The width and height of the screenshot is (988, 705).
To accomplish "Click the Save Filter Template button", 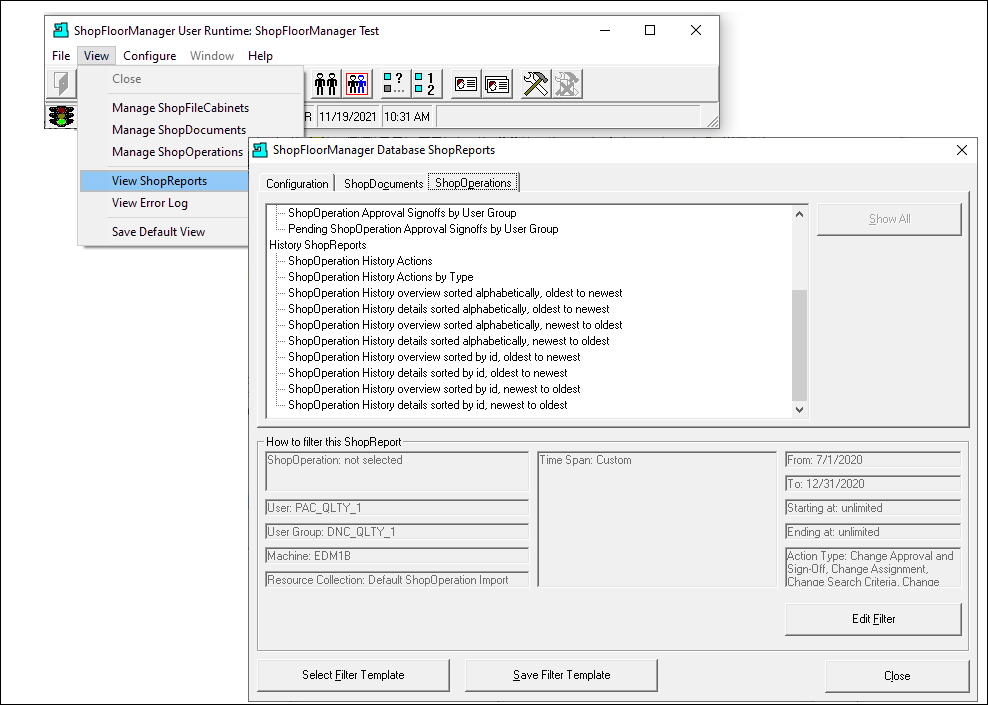I will (561, 675).
